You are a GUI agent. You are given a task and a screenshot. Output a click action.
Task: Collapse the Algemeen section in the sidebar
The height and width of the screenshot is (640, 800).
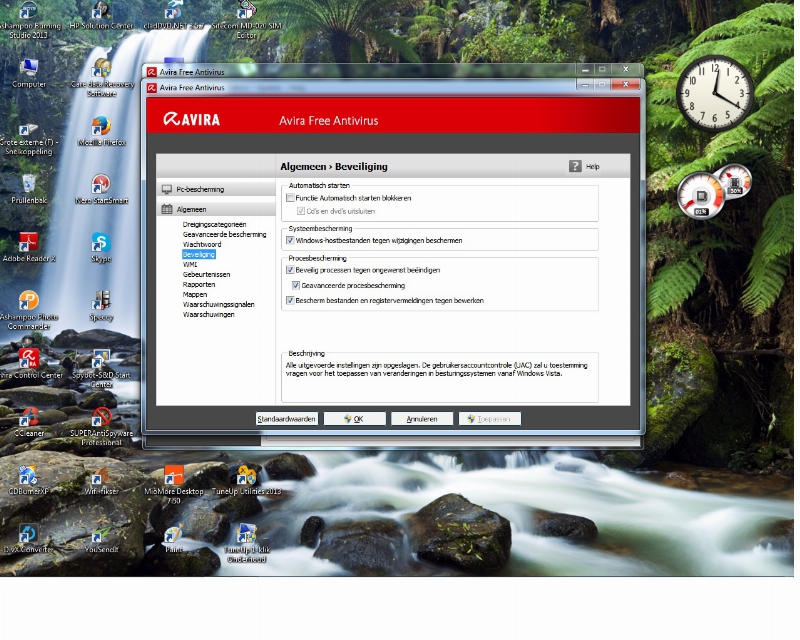[x=216, y=209]
